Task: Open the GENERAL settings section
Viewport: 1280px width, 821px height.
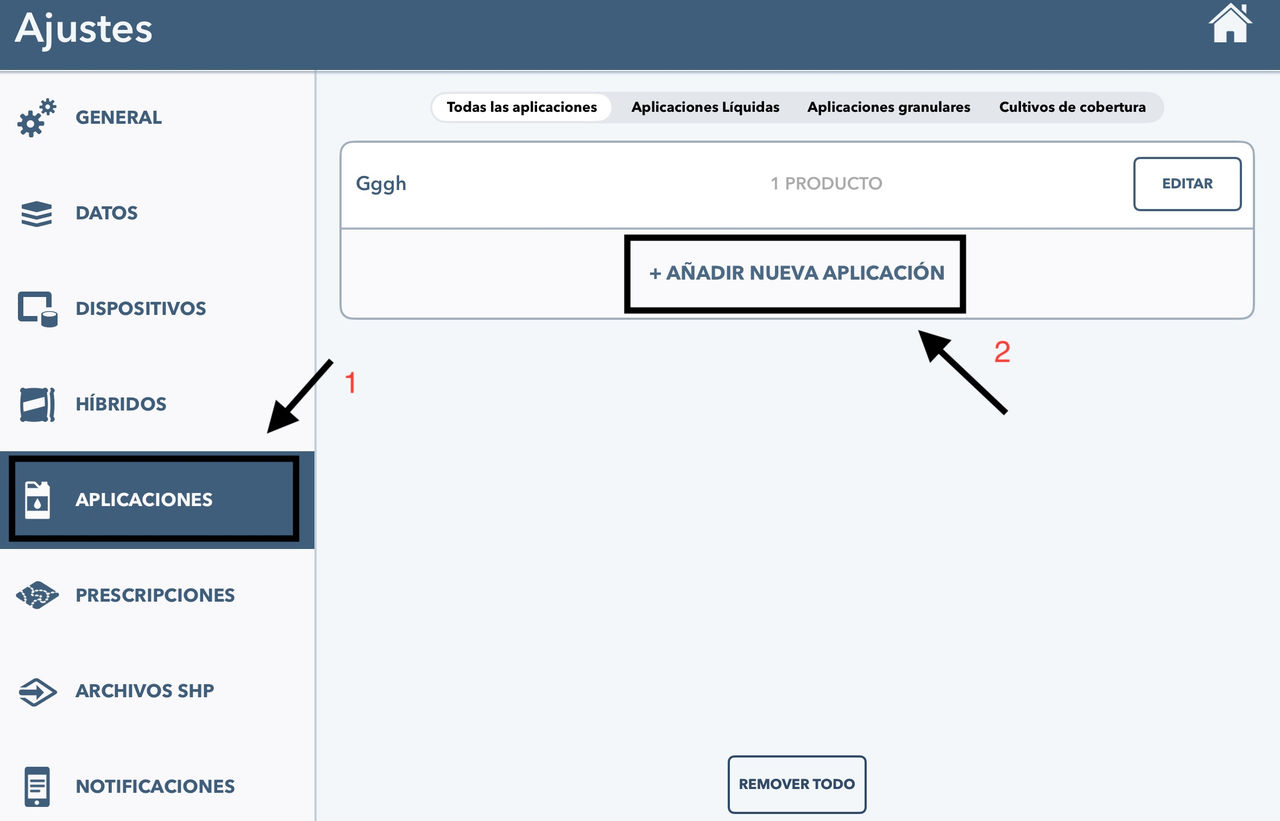Action: click(x=157, y=118)
